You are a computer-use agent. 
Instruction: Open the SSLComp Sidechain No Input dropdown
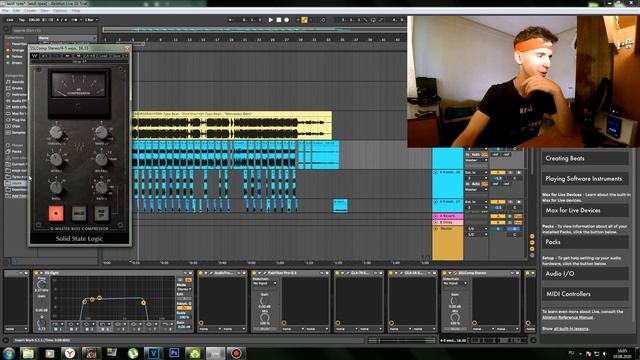[455, 283]
